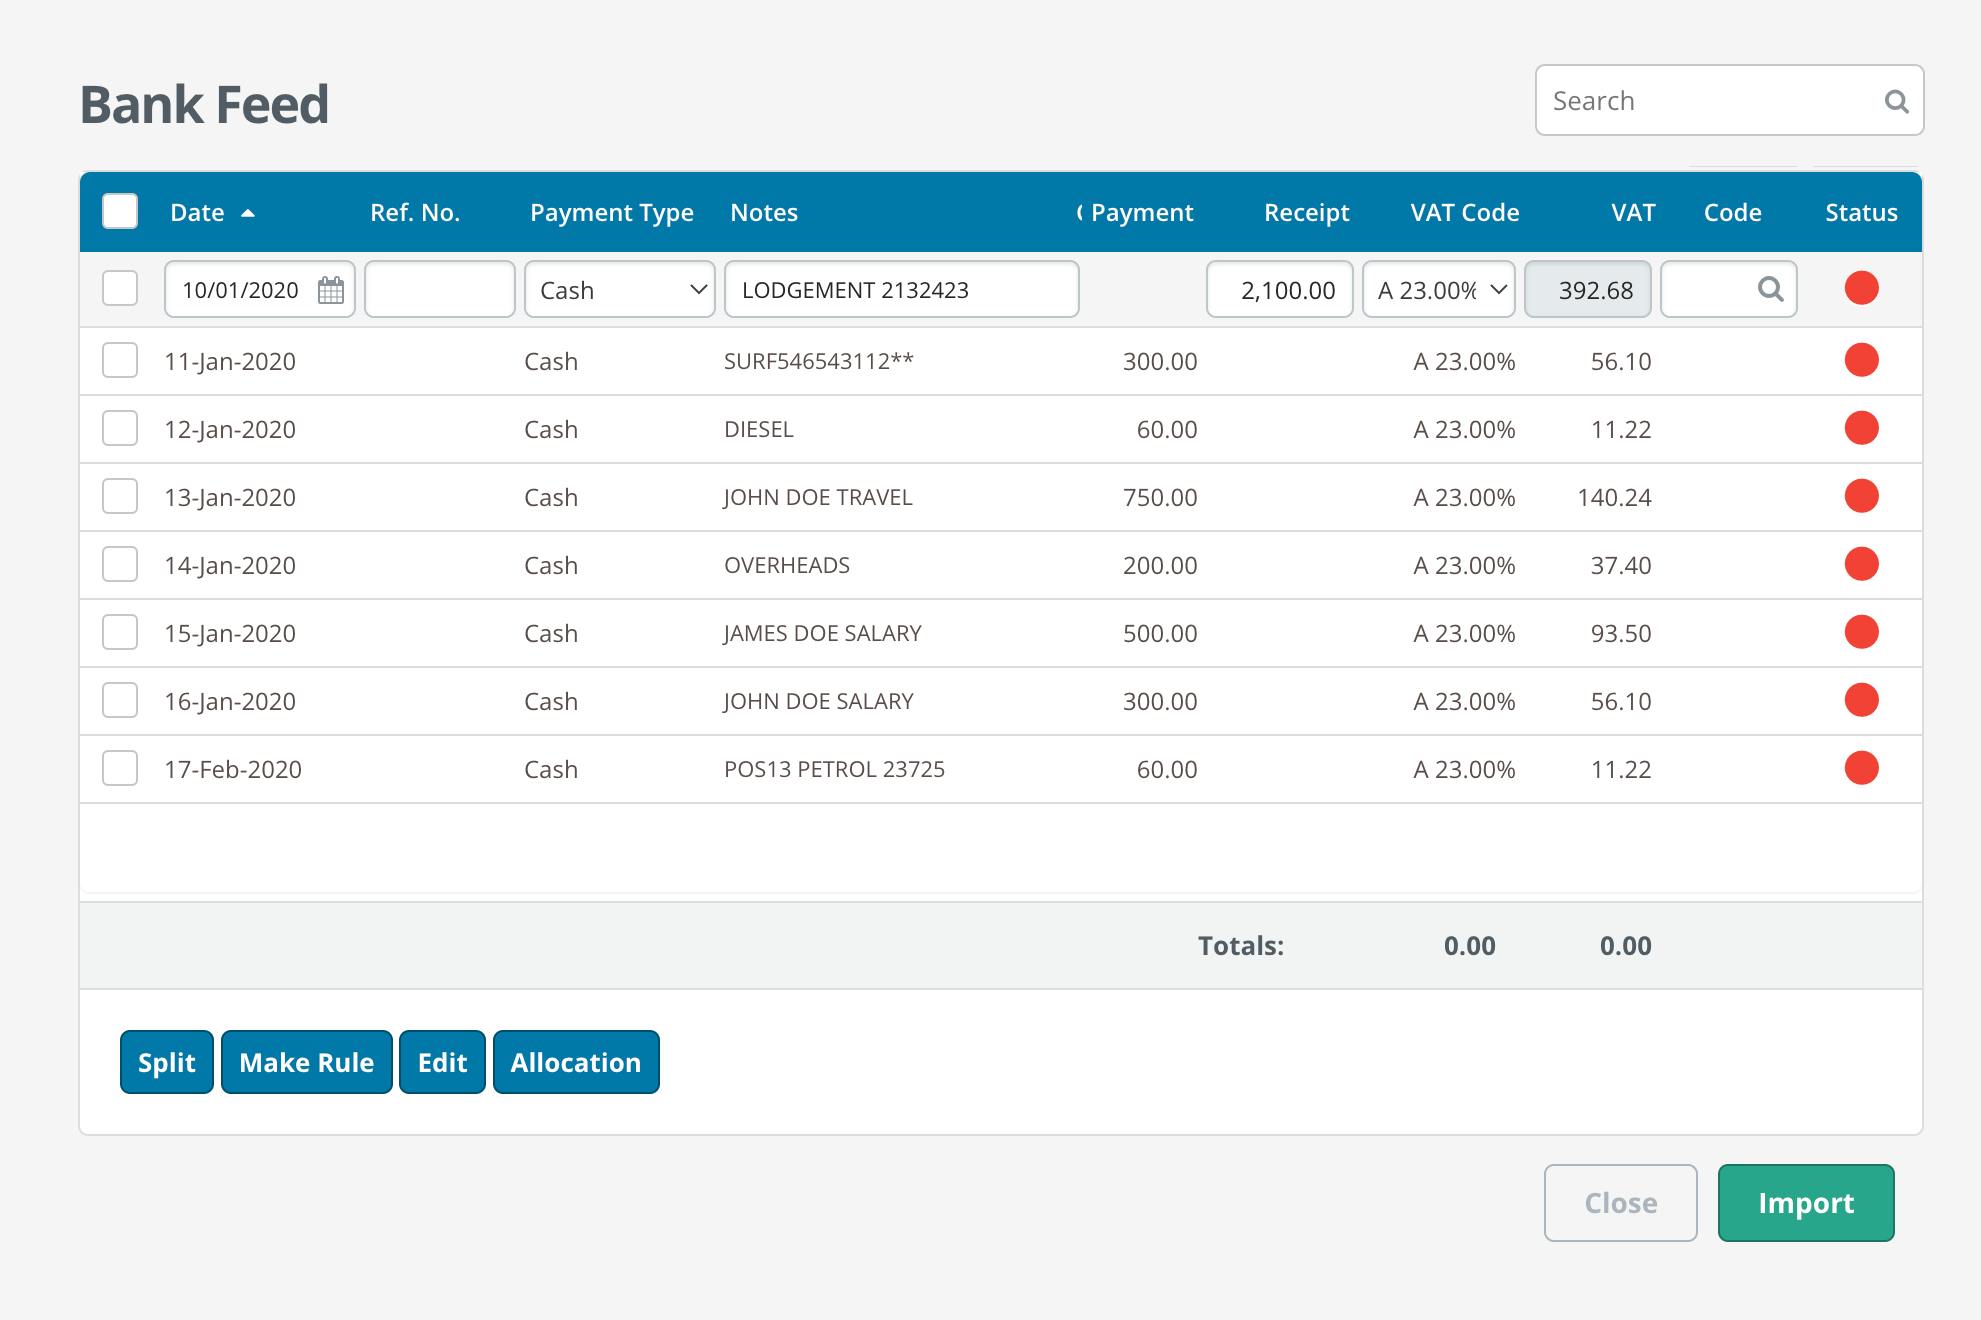Click the Payment Type column header
Image resolution: width=1981 pixels, height=1320 pixels.
pos(612,212)
